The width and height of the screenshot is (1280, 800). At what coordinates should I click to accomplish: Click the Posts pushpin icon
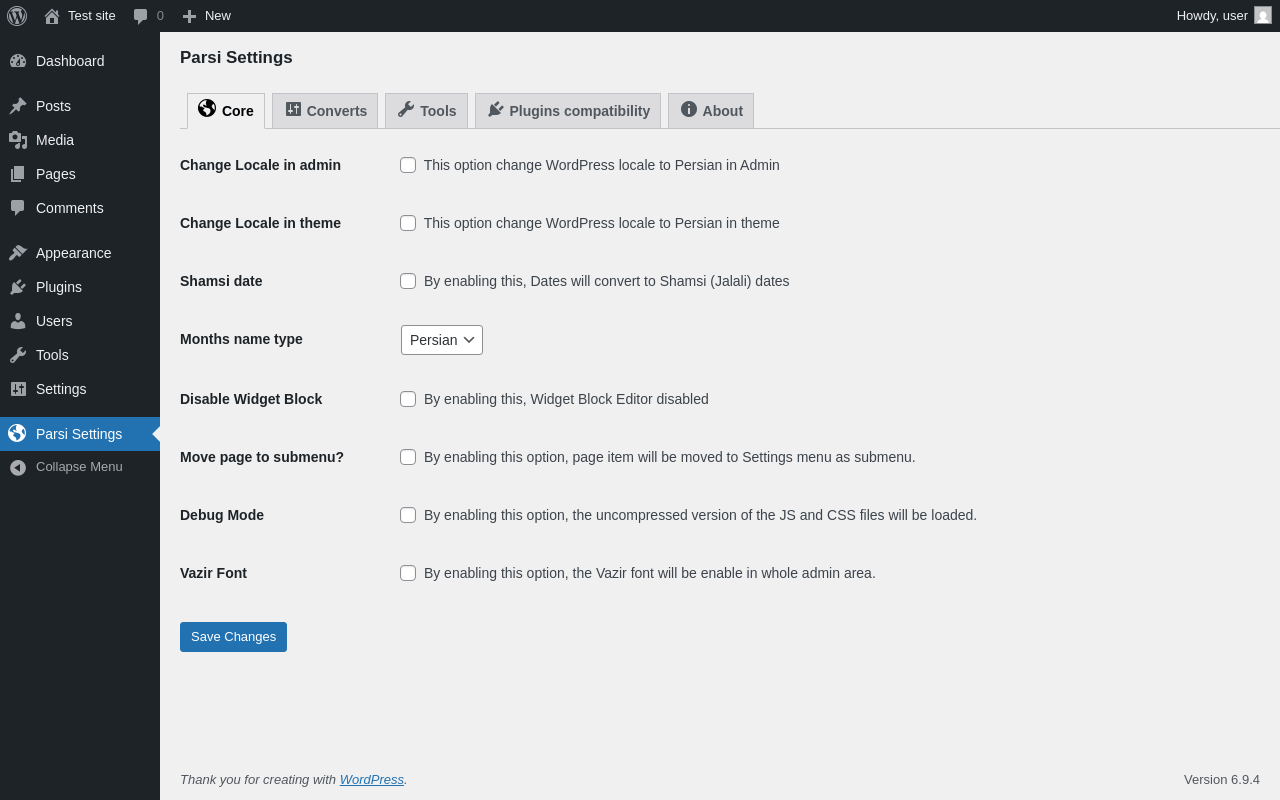tap(18, 106)
